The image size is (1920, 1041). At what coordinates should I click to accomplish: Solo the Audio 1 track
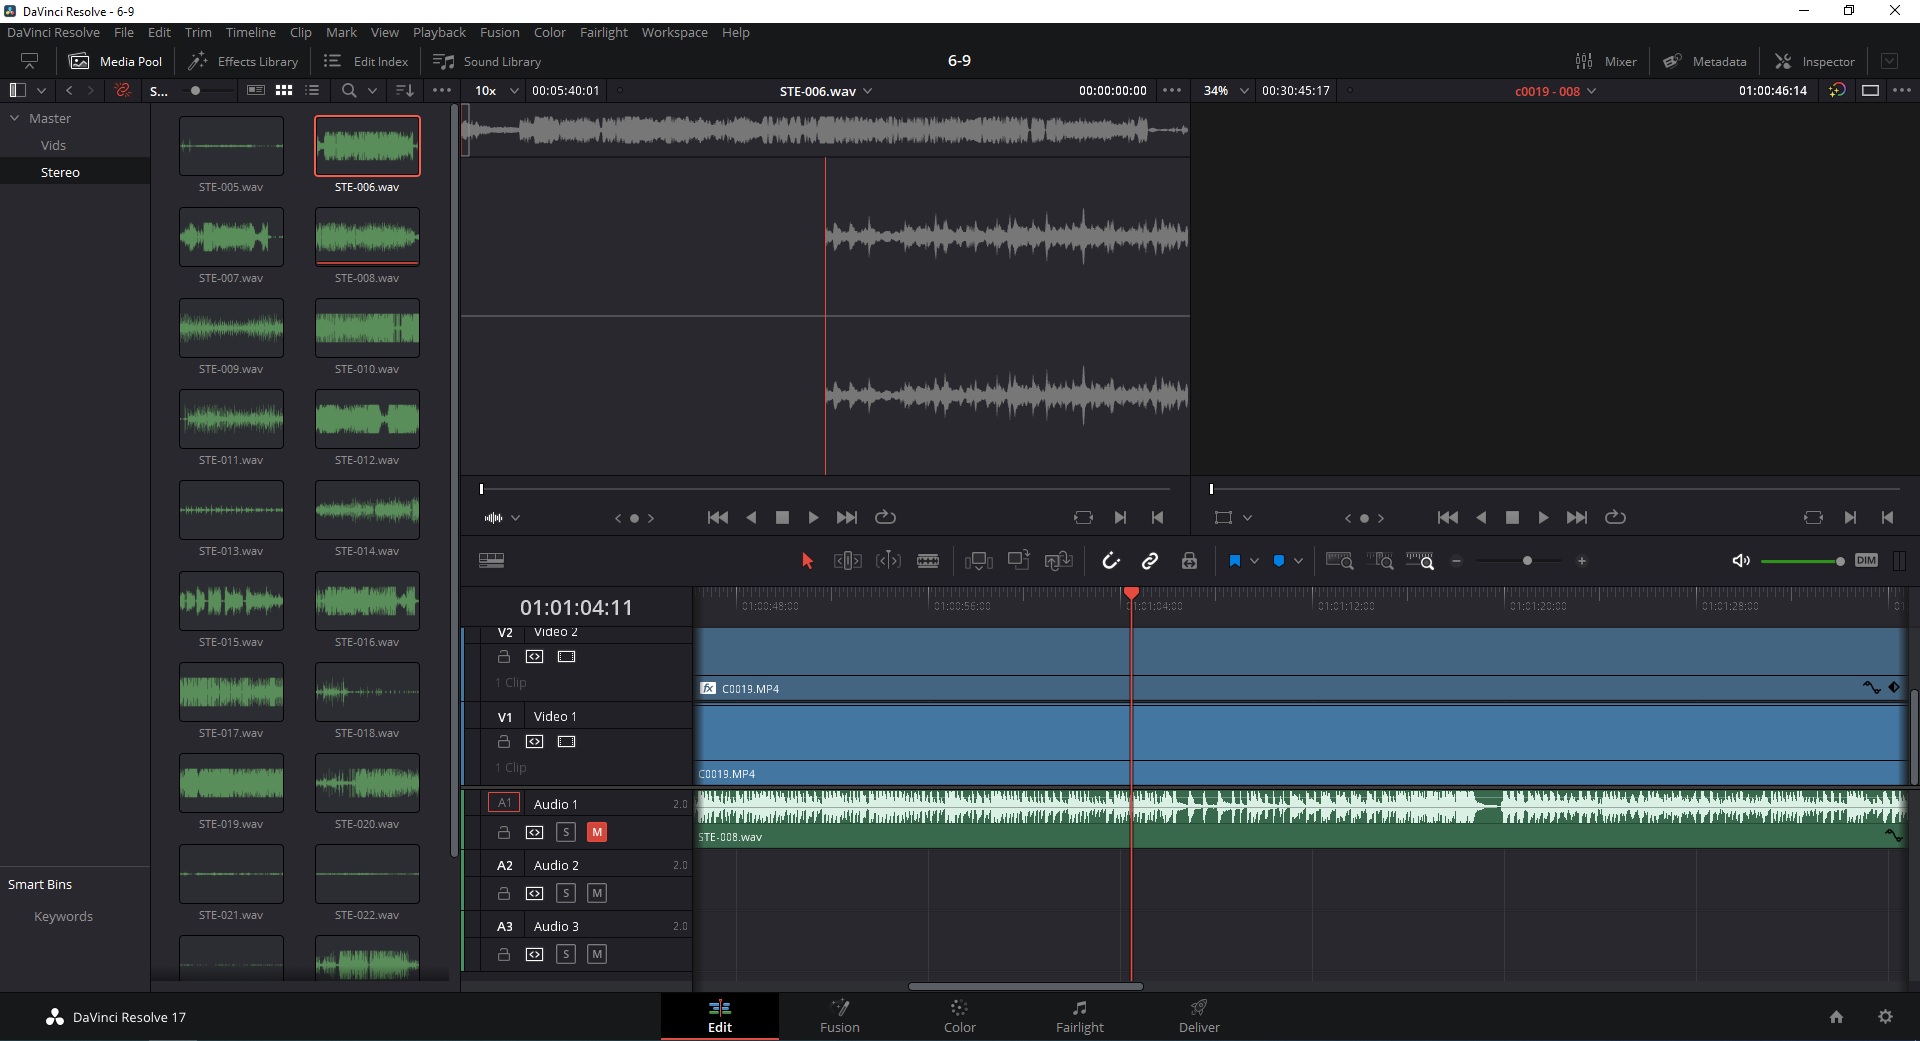[x=566, y=832]
